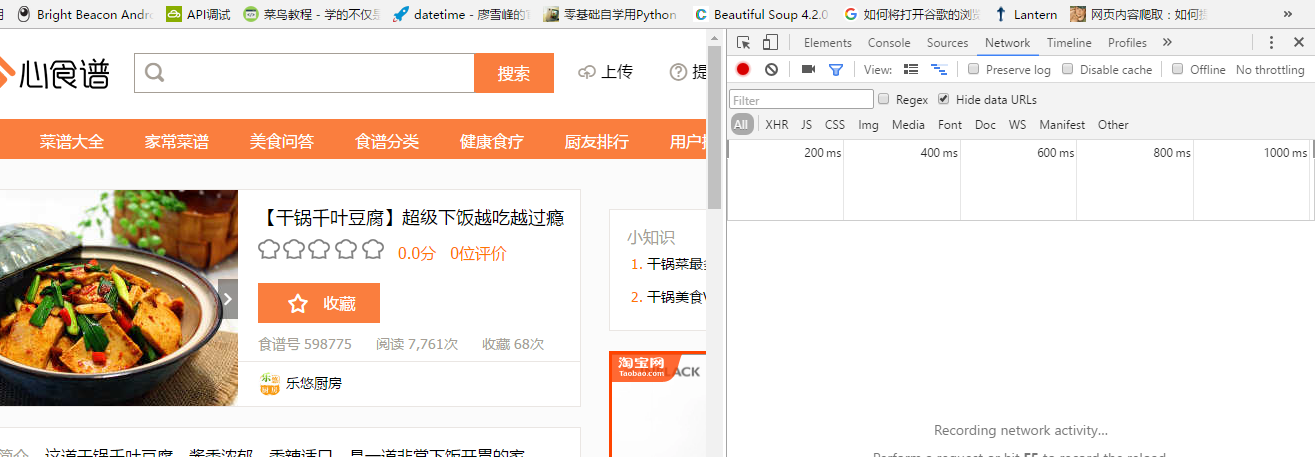Check the Disable cache option

[1068, 70]
